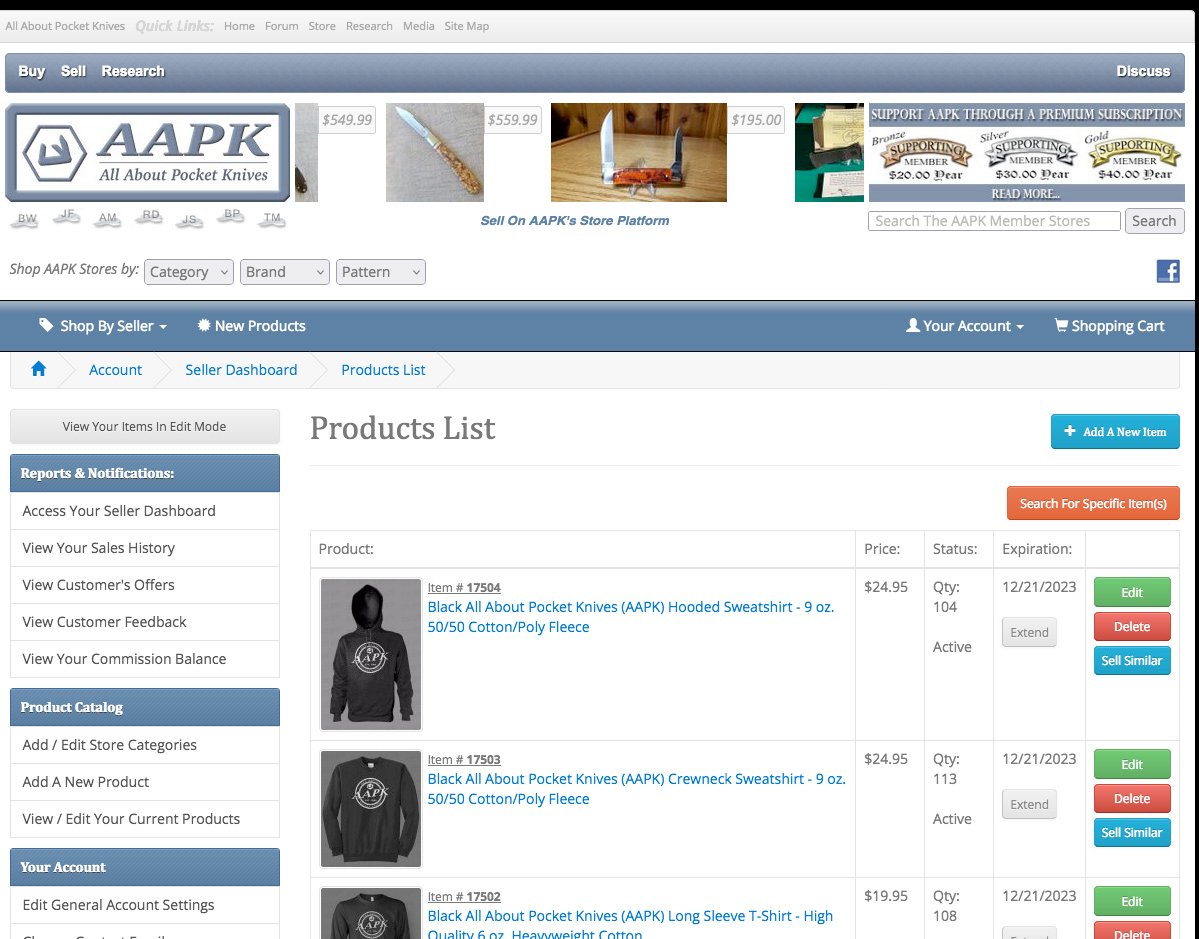Open Add A New Product in sidebar
Screen dimensions: 1199x939
tap(145, 781)
